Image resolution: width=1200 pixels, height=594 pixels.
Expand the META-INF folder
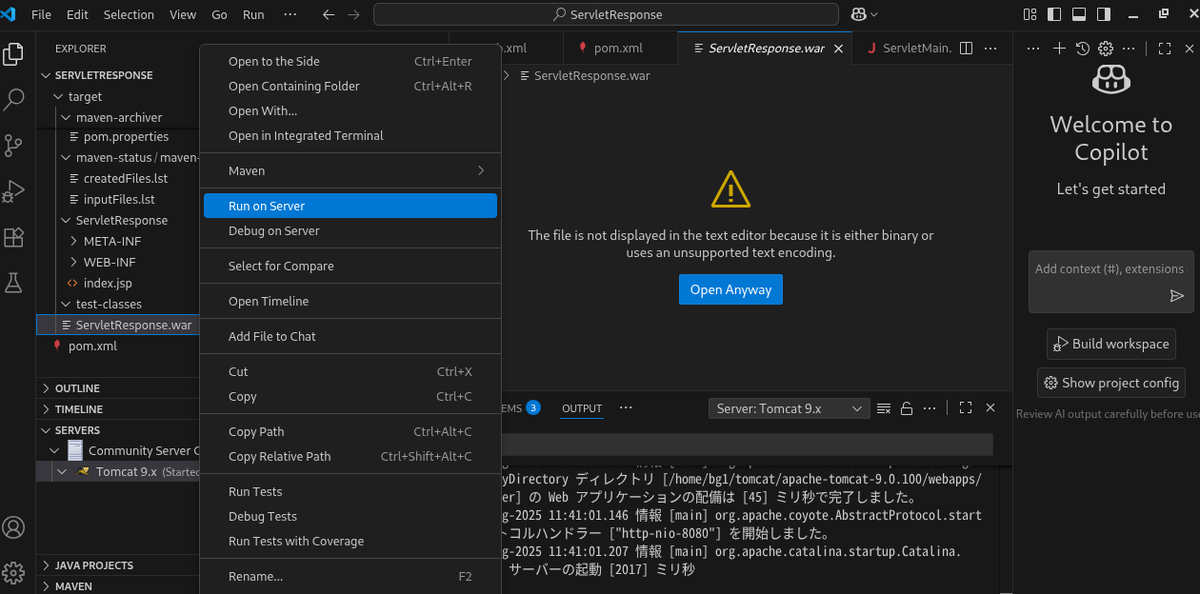(x=75, y=241)
